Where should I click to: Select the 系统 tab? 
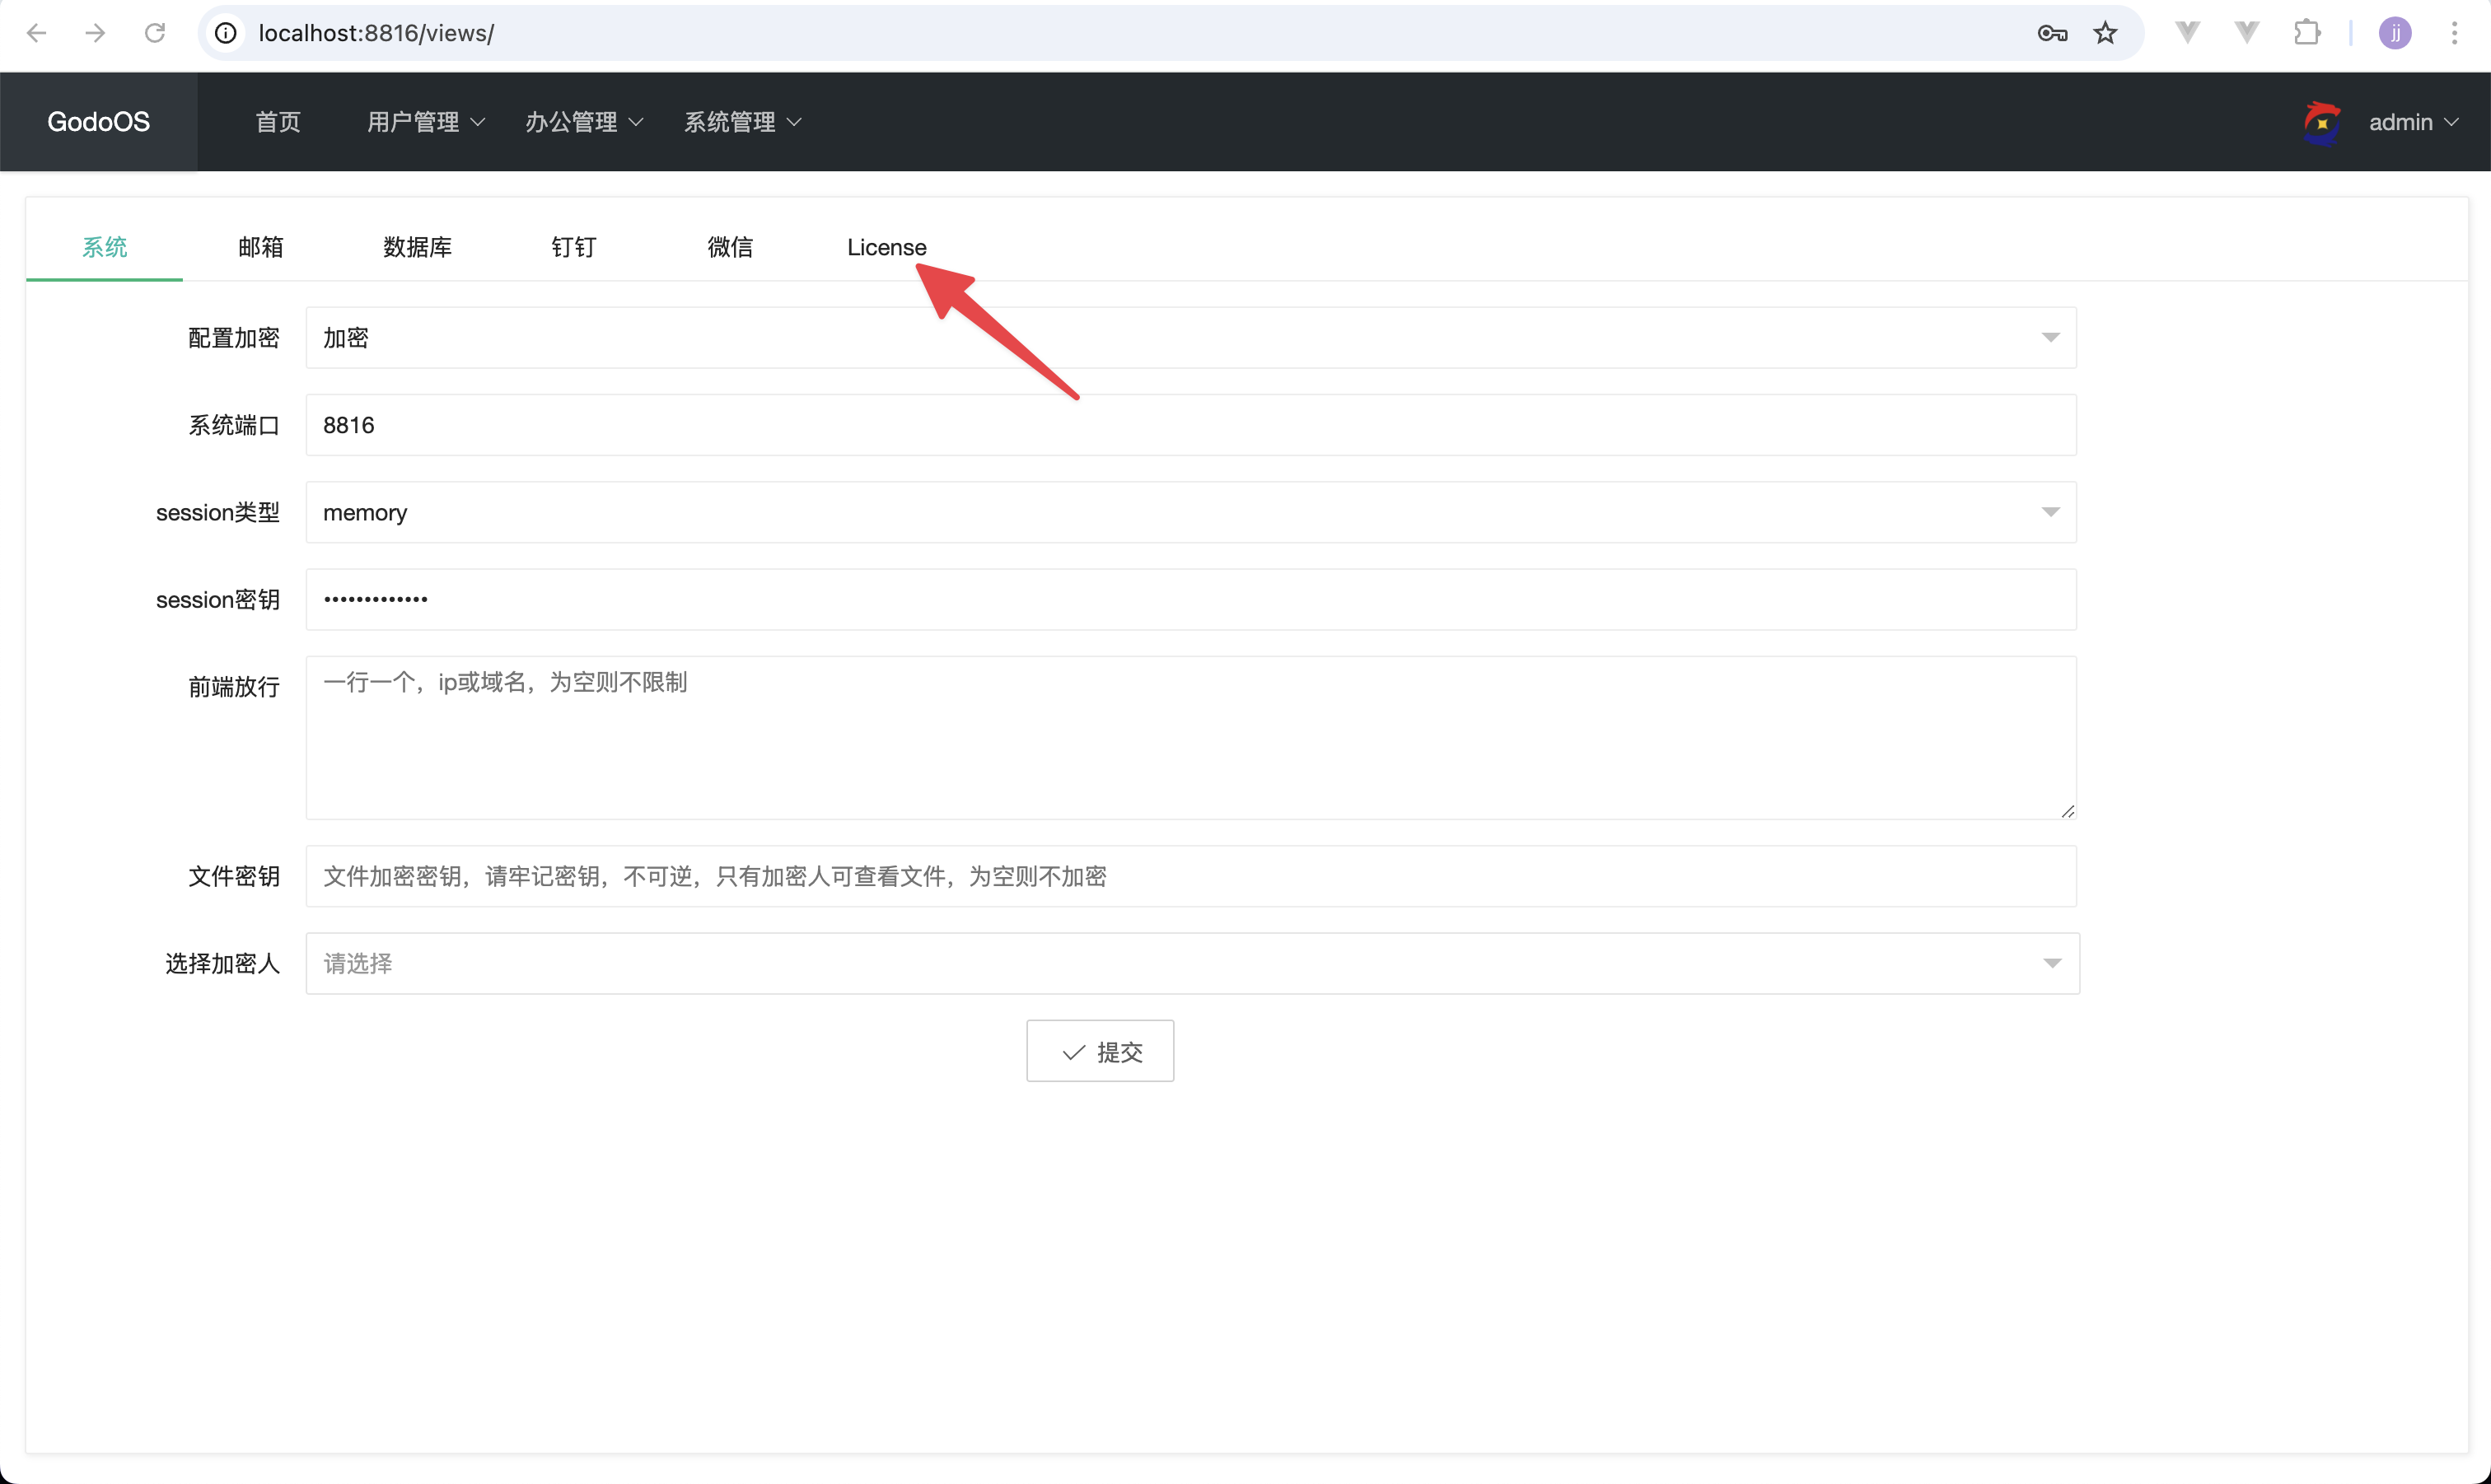pos(104,247)
